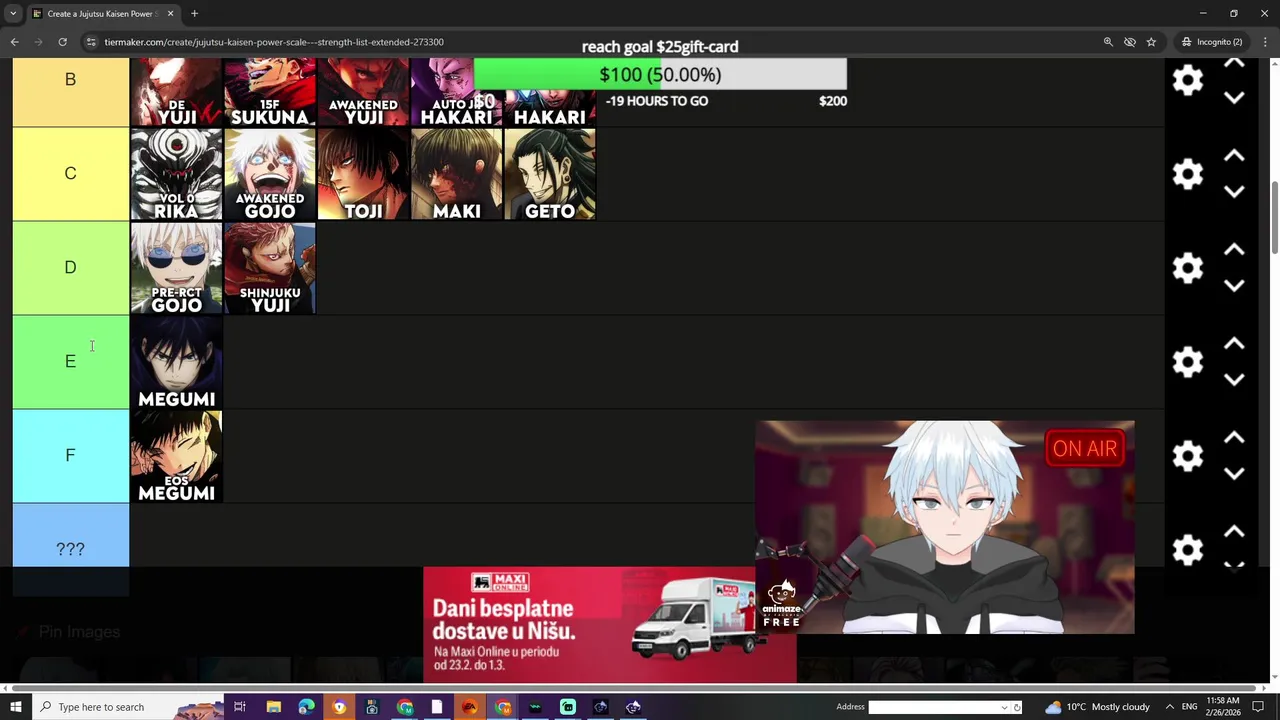This screenshot has width=1280, height=720.
Task: Open settings gear for tier D
Action: point(1187,268)
